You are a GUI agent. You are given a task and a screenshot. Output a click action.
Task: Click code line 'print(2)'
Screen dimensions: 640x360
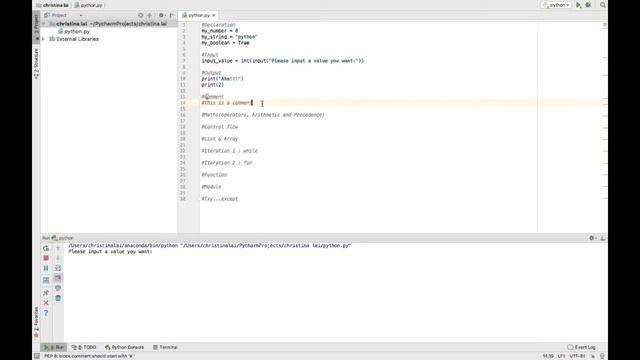click(213, 85)
